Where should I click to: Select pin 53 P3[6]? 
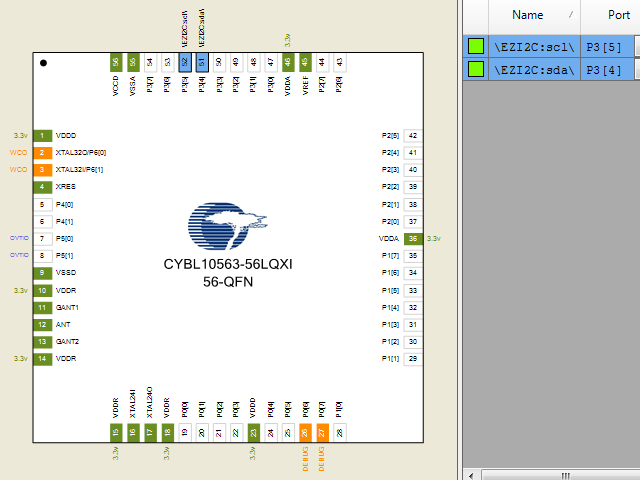click(x=167, y=62)
